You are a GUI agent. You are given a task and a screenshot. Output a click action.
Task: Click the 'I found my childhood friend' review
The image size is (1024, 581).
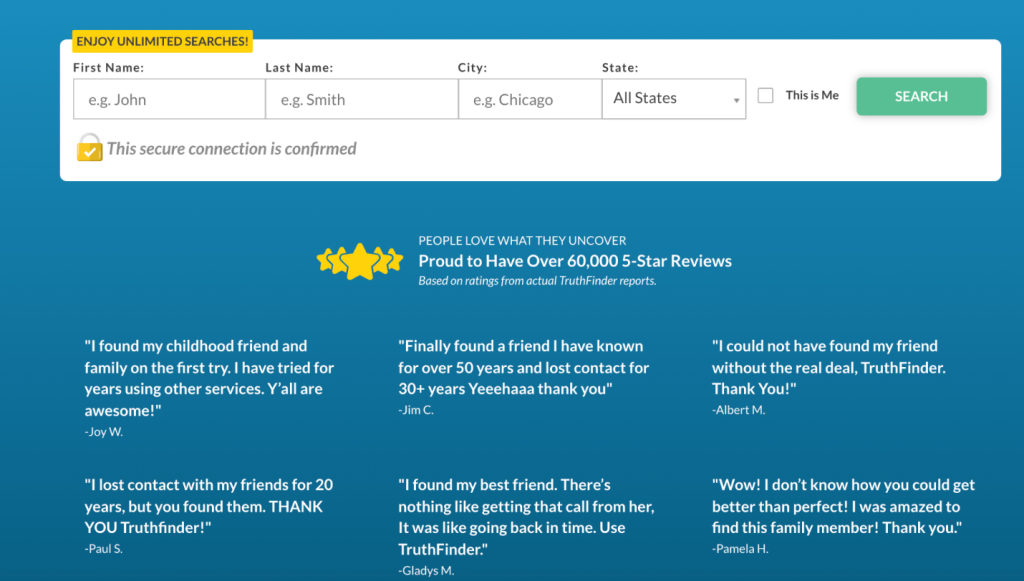209,378
